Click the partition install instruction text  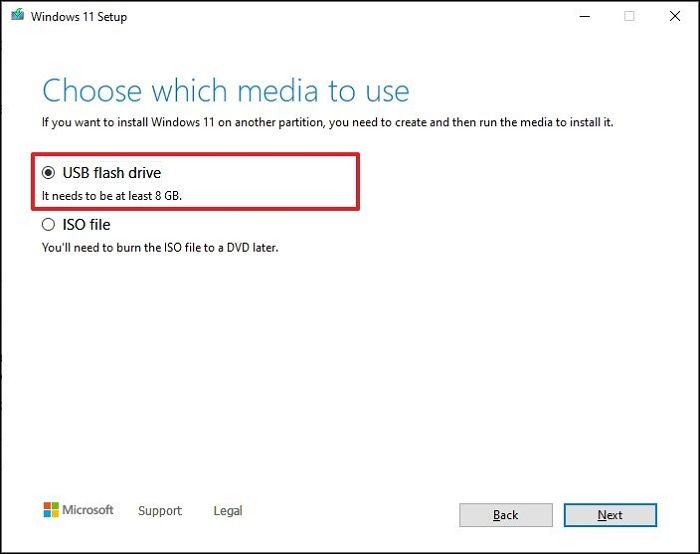pos(326,122)
